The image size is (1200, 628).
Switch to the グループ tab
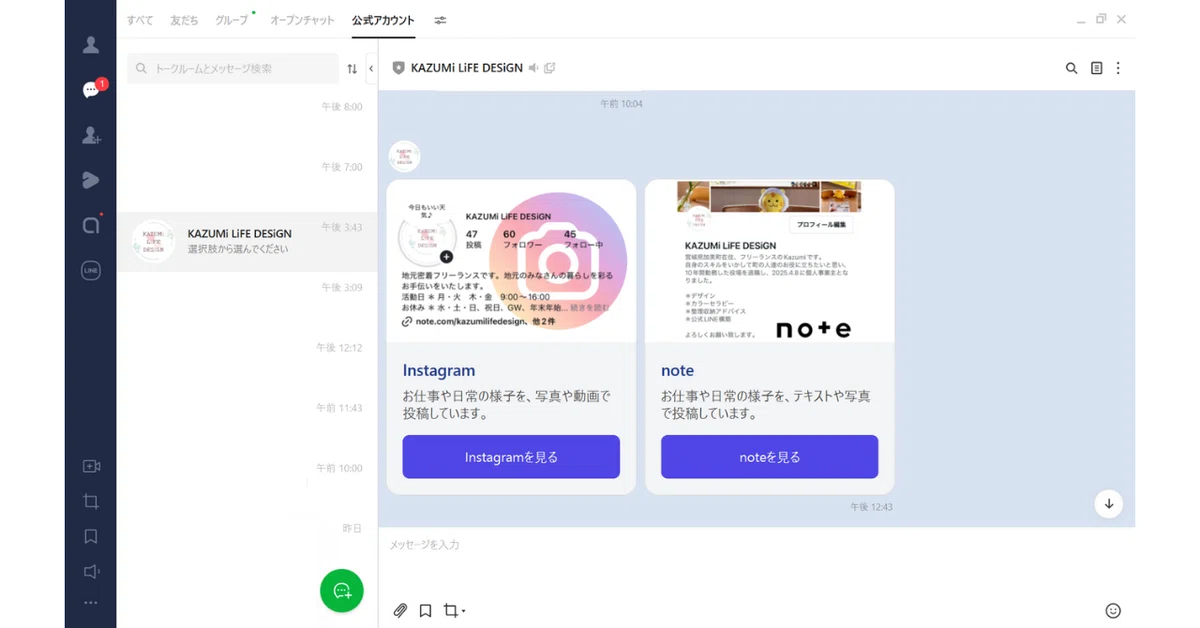(232, 20)
